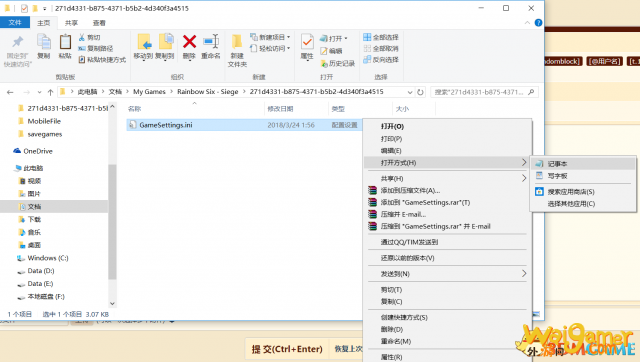Image resolution: width=640 pixels, height=362 pixels.
Task: Click the Properties (属性) ribbon icon
Action: pos(307,42)
